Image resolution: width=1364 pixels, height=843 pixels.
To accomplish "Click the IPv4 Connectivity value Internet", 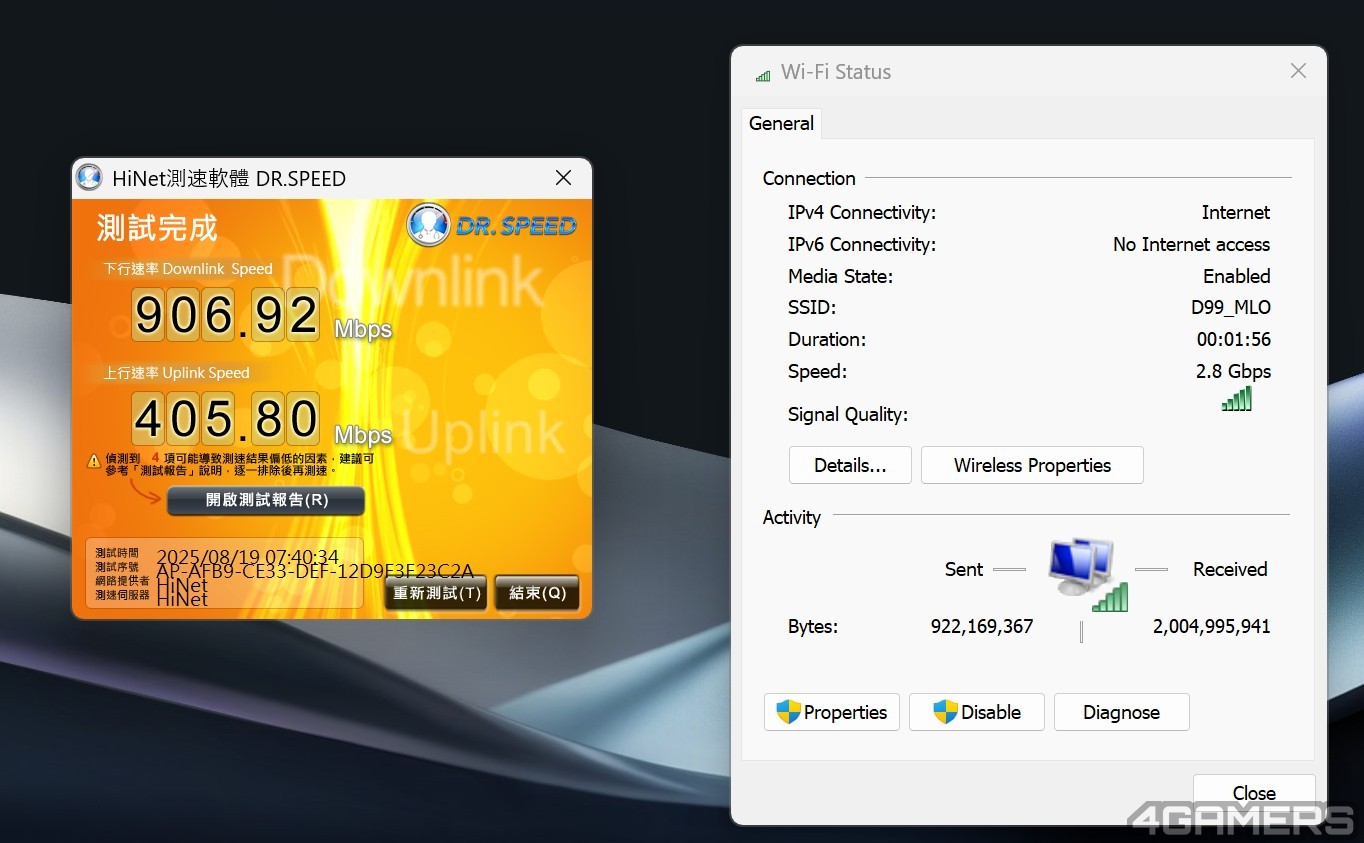I will click(x=1236, y=212).
